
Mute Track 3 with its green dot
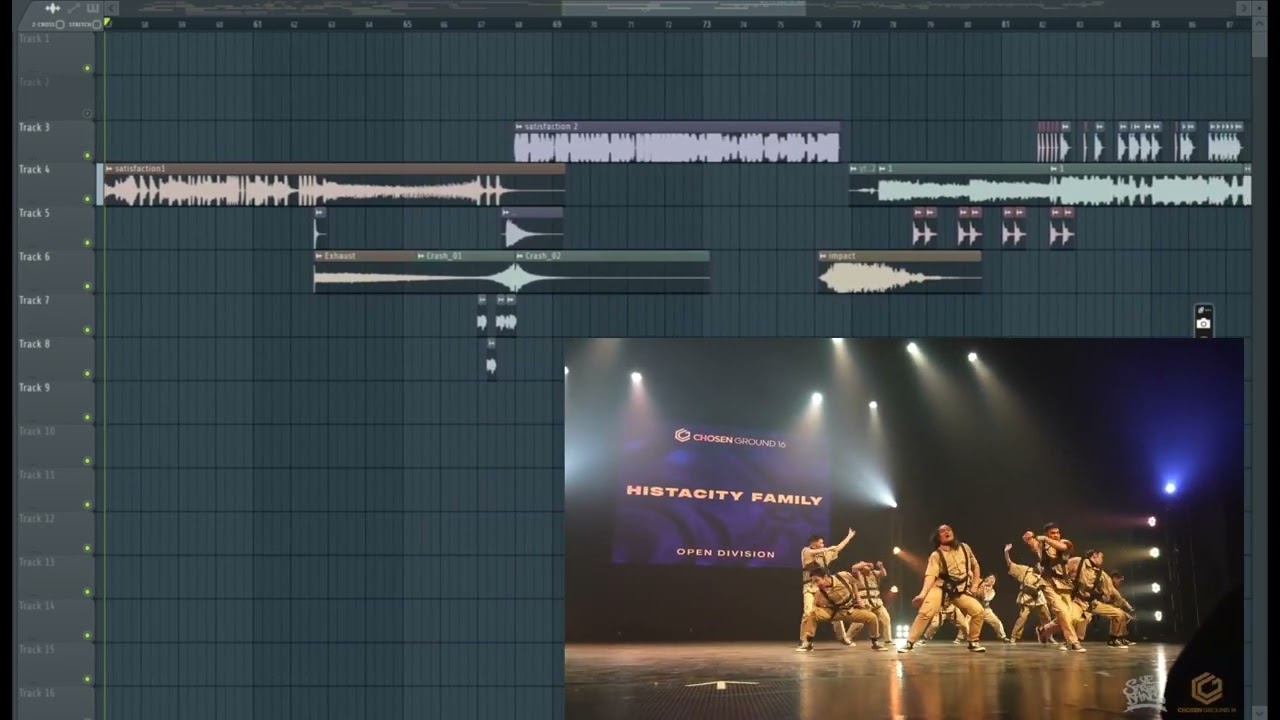point(87,155)
